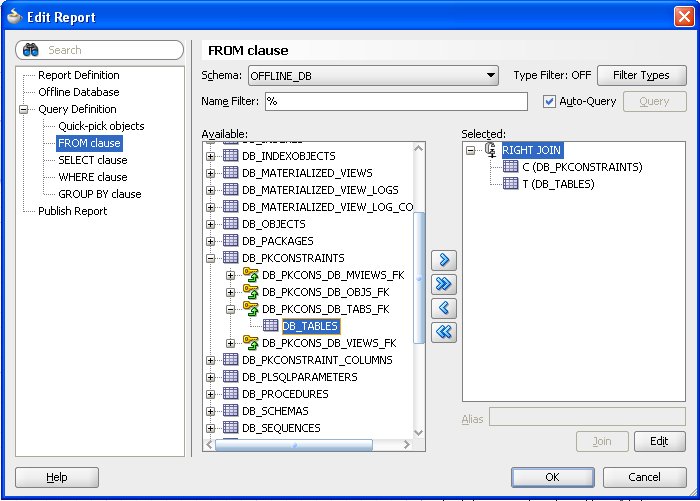The height and width of the screenshot is (501, 700).
Task: Click the foreign key icon for DB_PKCONS_DB_VIEWS_FK
Action: [x=250, y=342]
